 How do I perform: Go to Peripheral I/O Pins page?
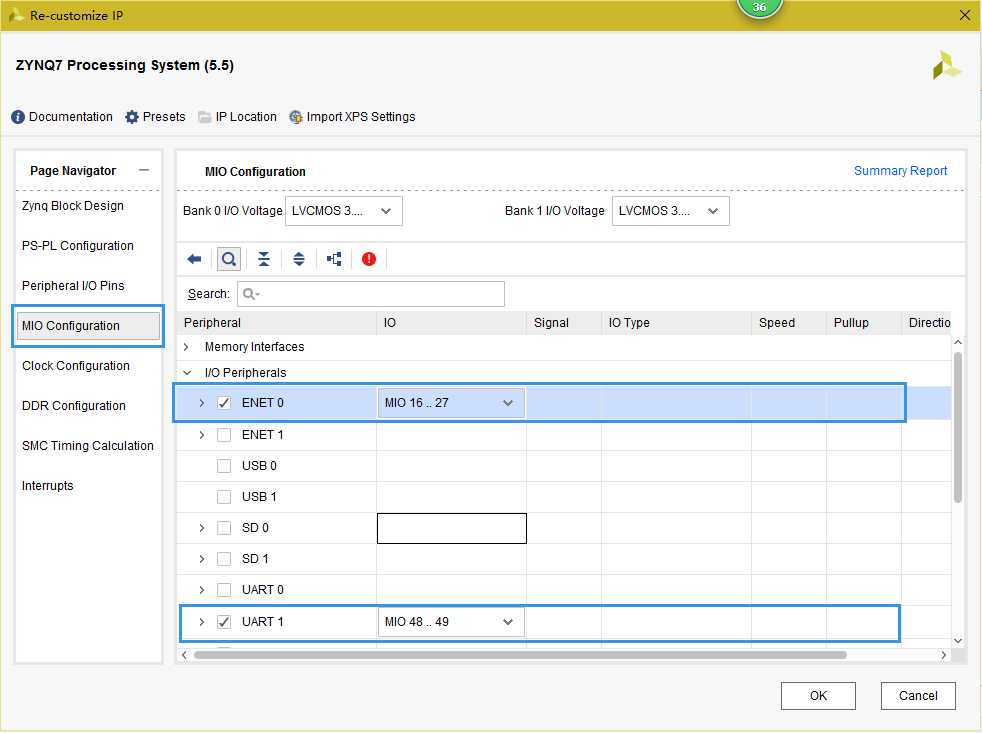[73, 286]
